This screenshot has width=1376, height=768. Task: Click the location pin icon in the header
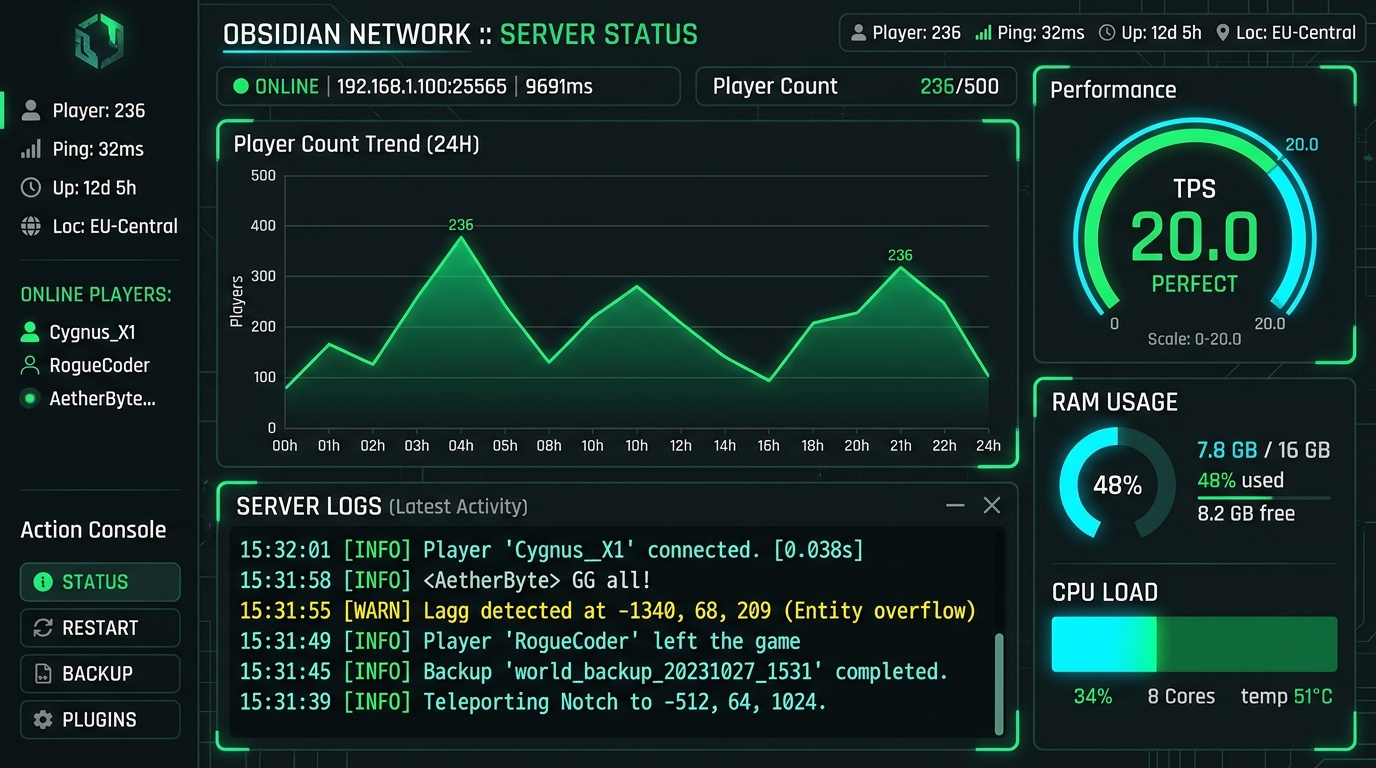(1222, 33)
